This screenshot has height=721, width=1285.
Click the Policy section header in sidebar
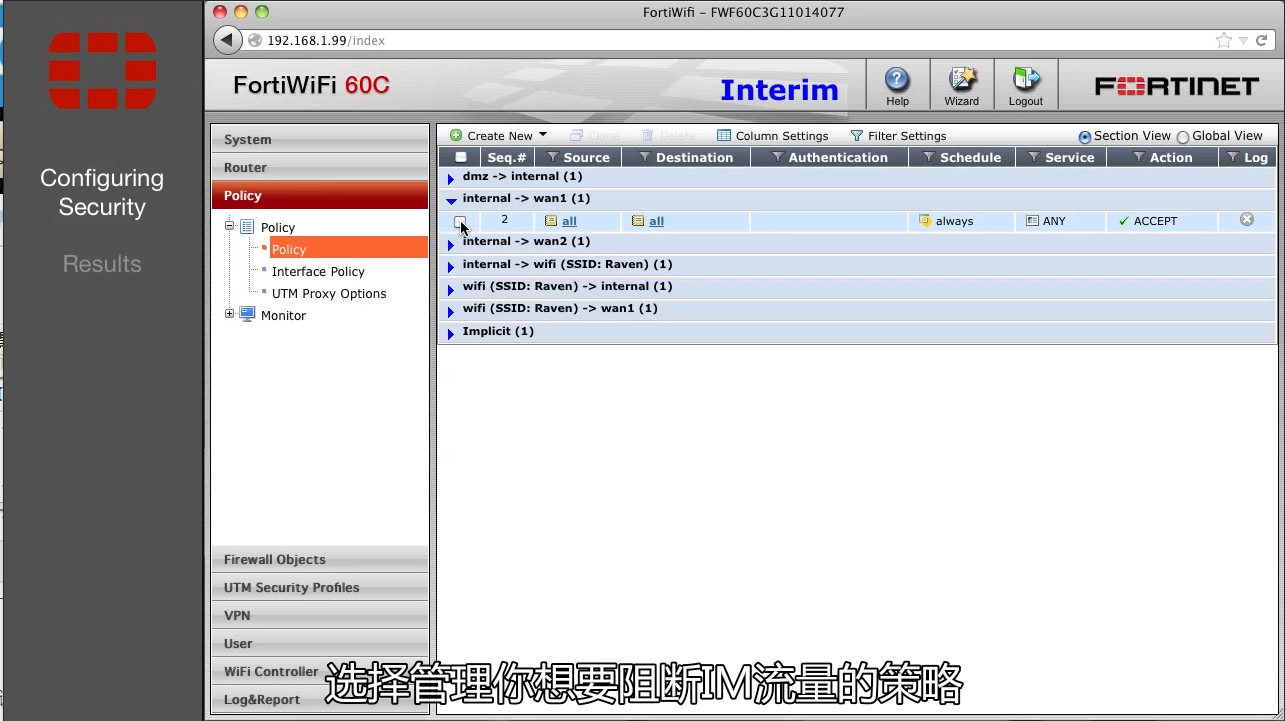point(319,195)
